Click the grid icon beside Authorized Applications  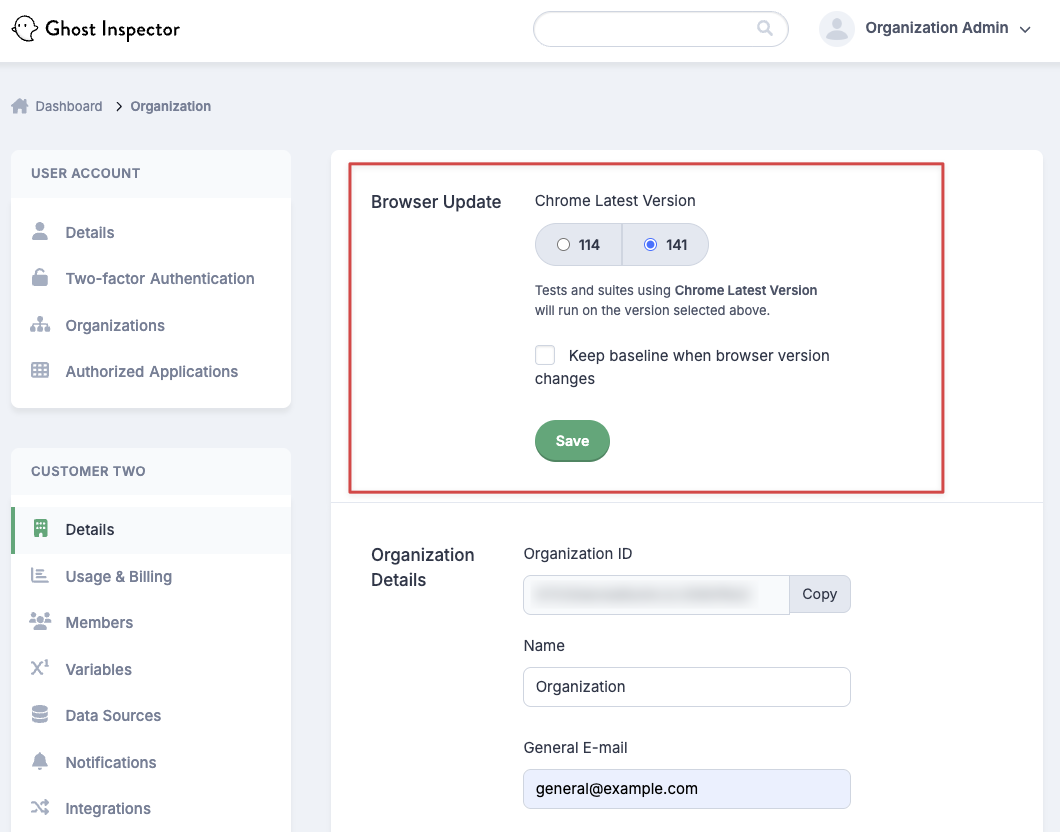(40, 371)
